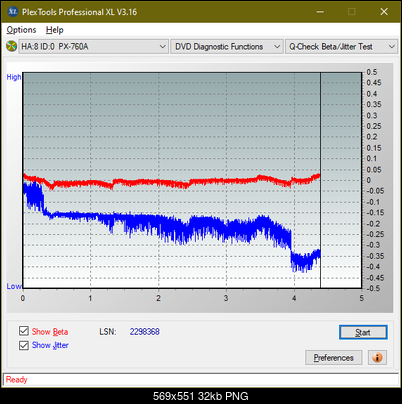
Task: Toggle the Show Beta checkbox
Action: [x=24, y=331]
